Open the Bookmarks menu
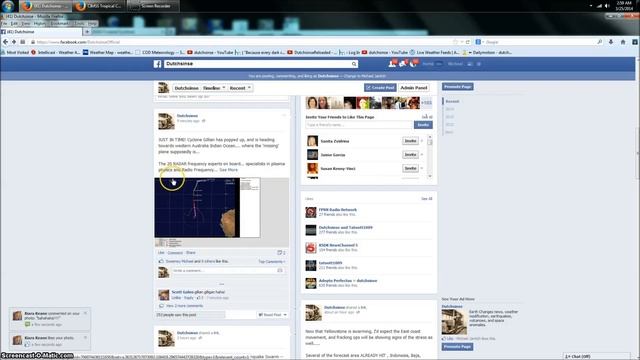This screenshot has width=640, height=360. pos(60,24)
